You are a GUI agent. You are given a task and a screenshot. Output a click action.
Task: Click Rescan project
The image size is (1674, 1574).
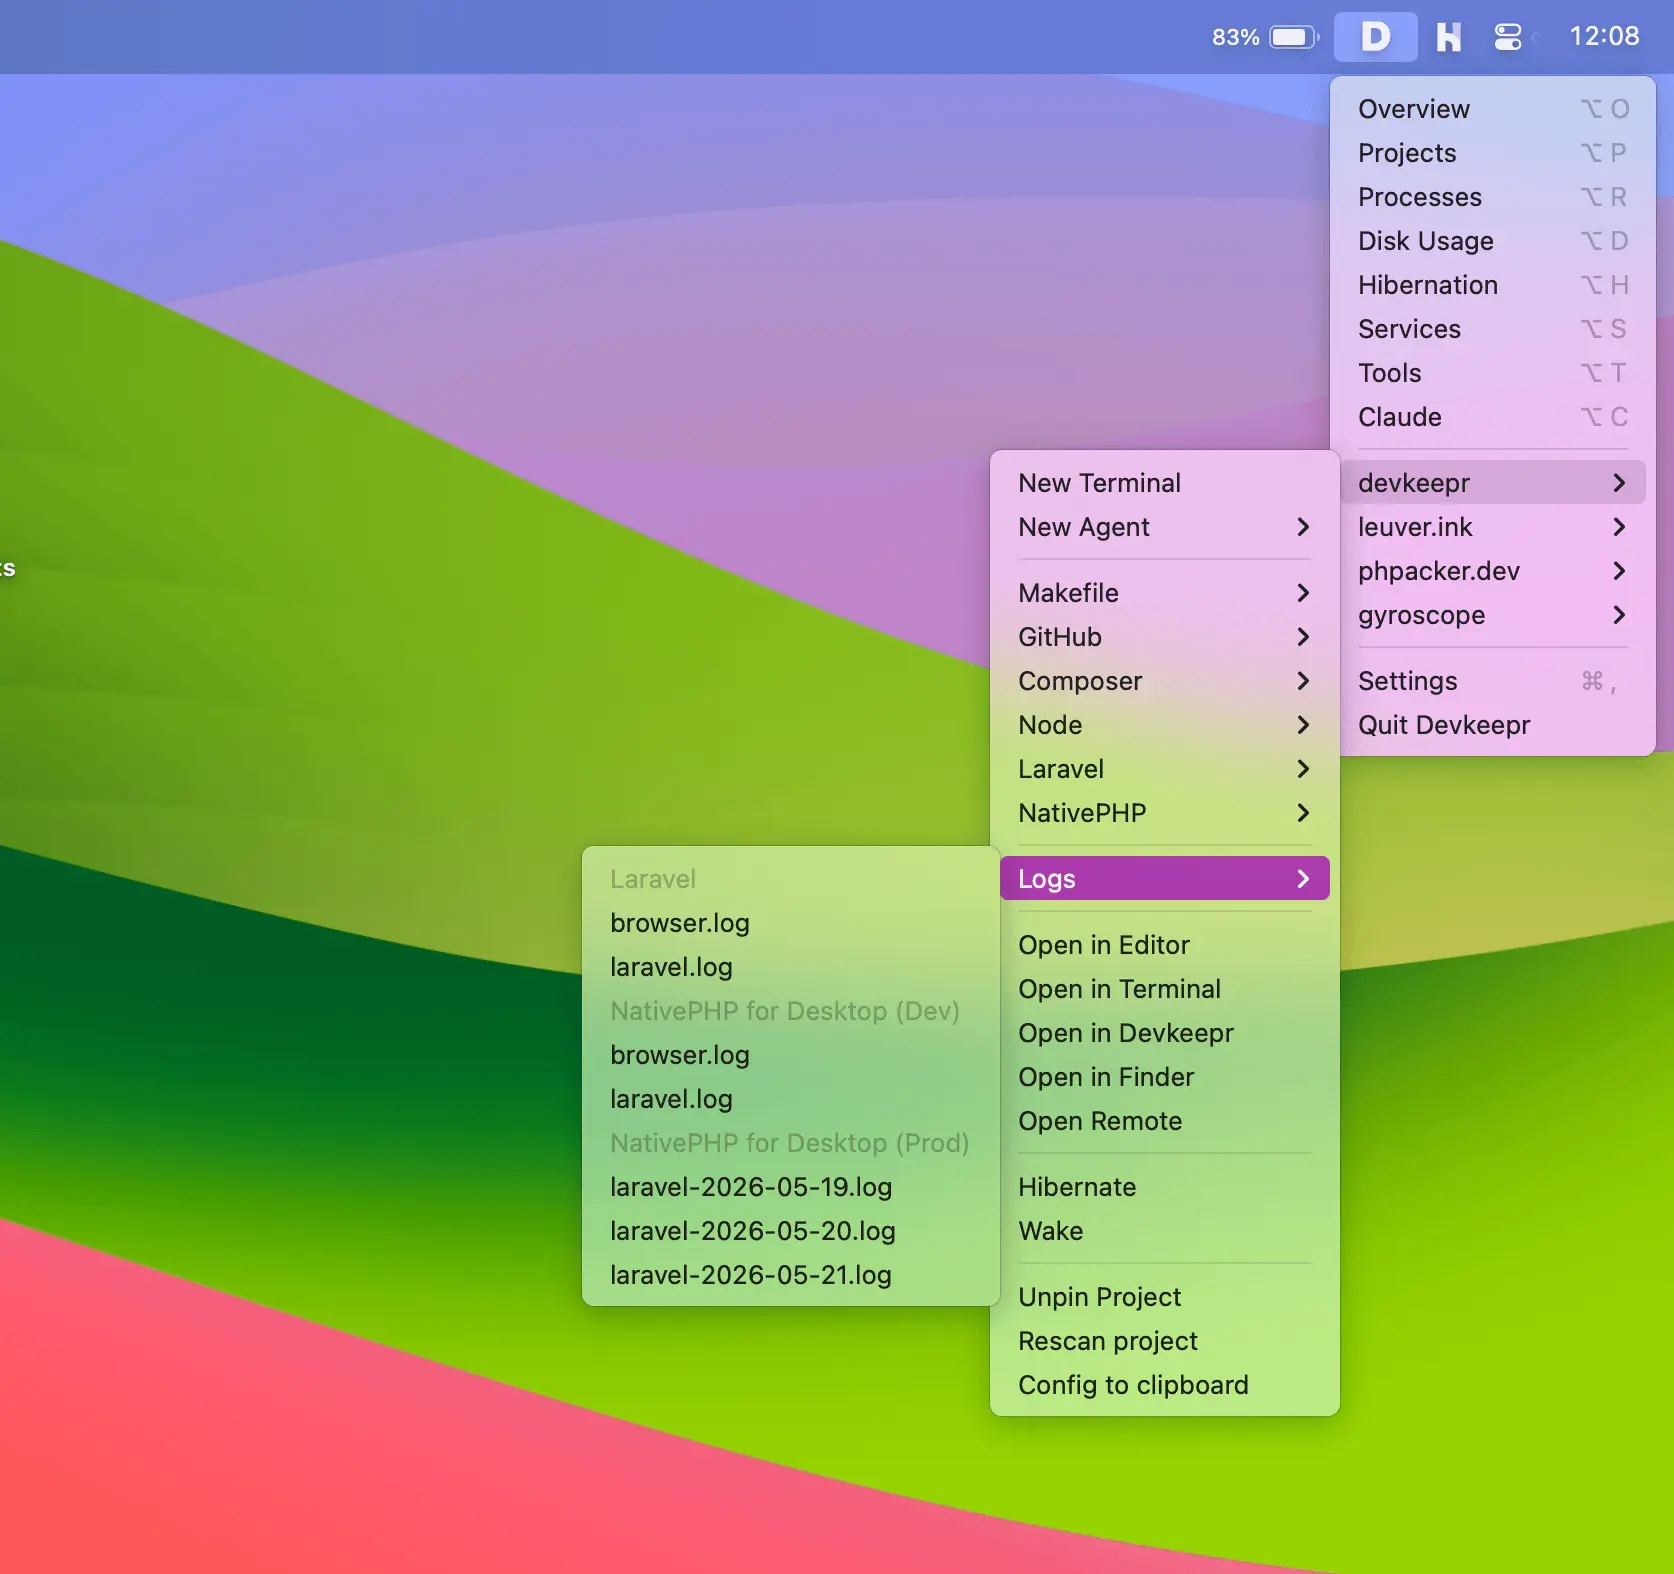(x=1165, y=1341)
